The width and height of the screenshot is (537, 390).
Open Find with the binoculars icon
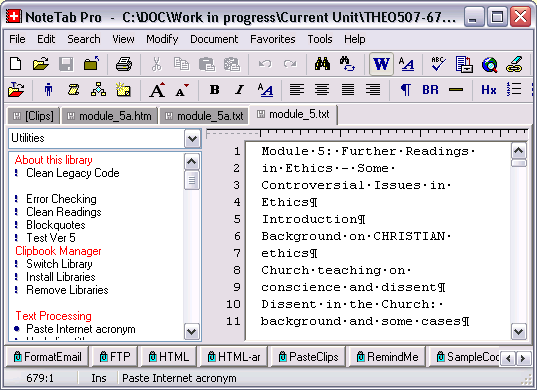click(322, 64)
